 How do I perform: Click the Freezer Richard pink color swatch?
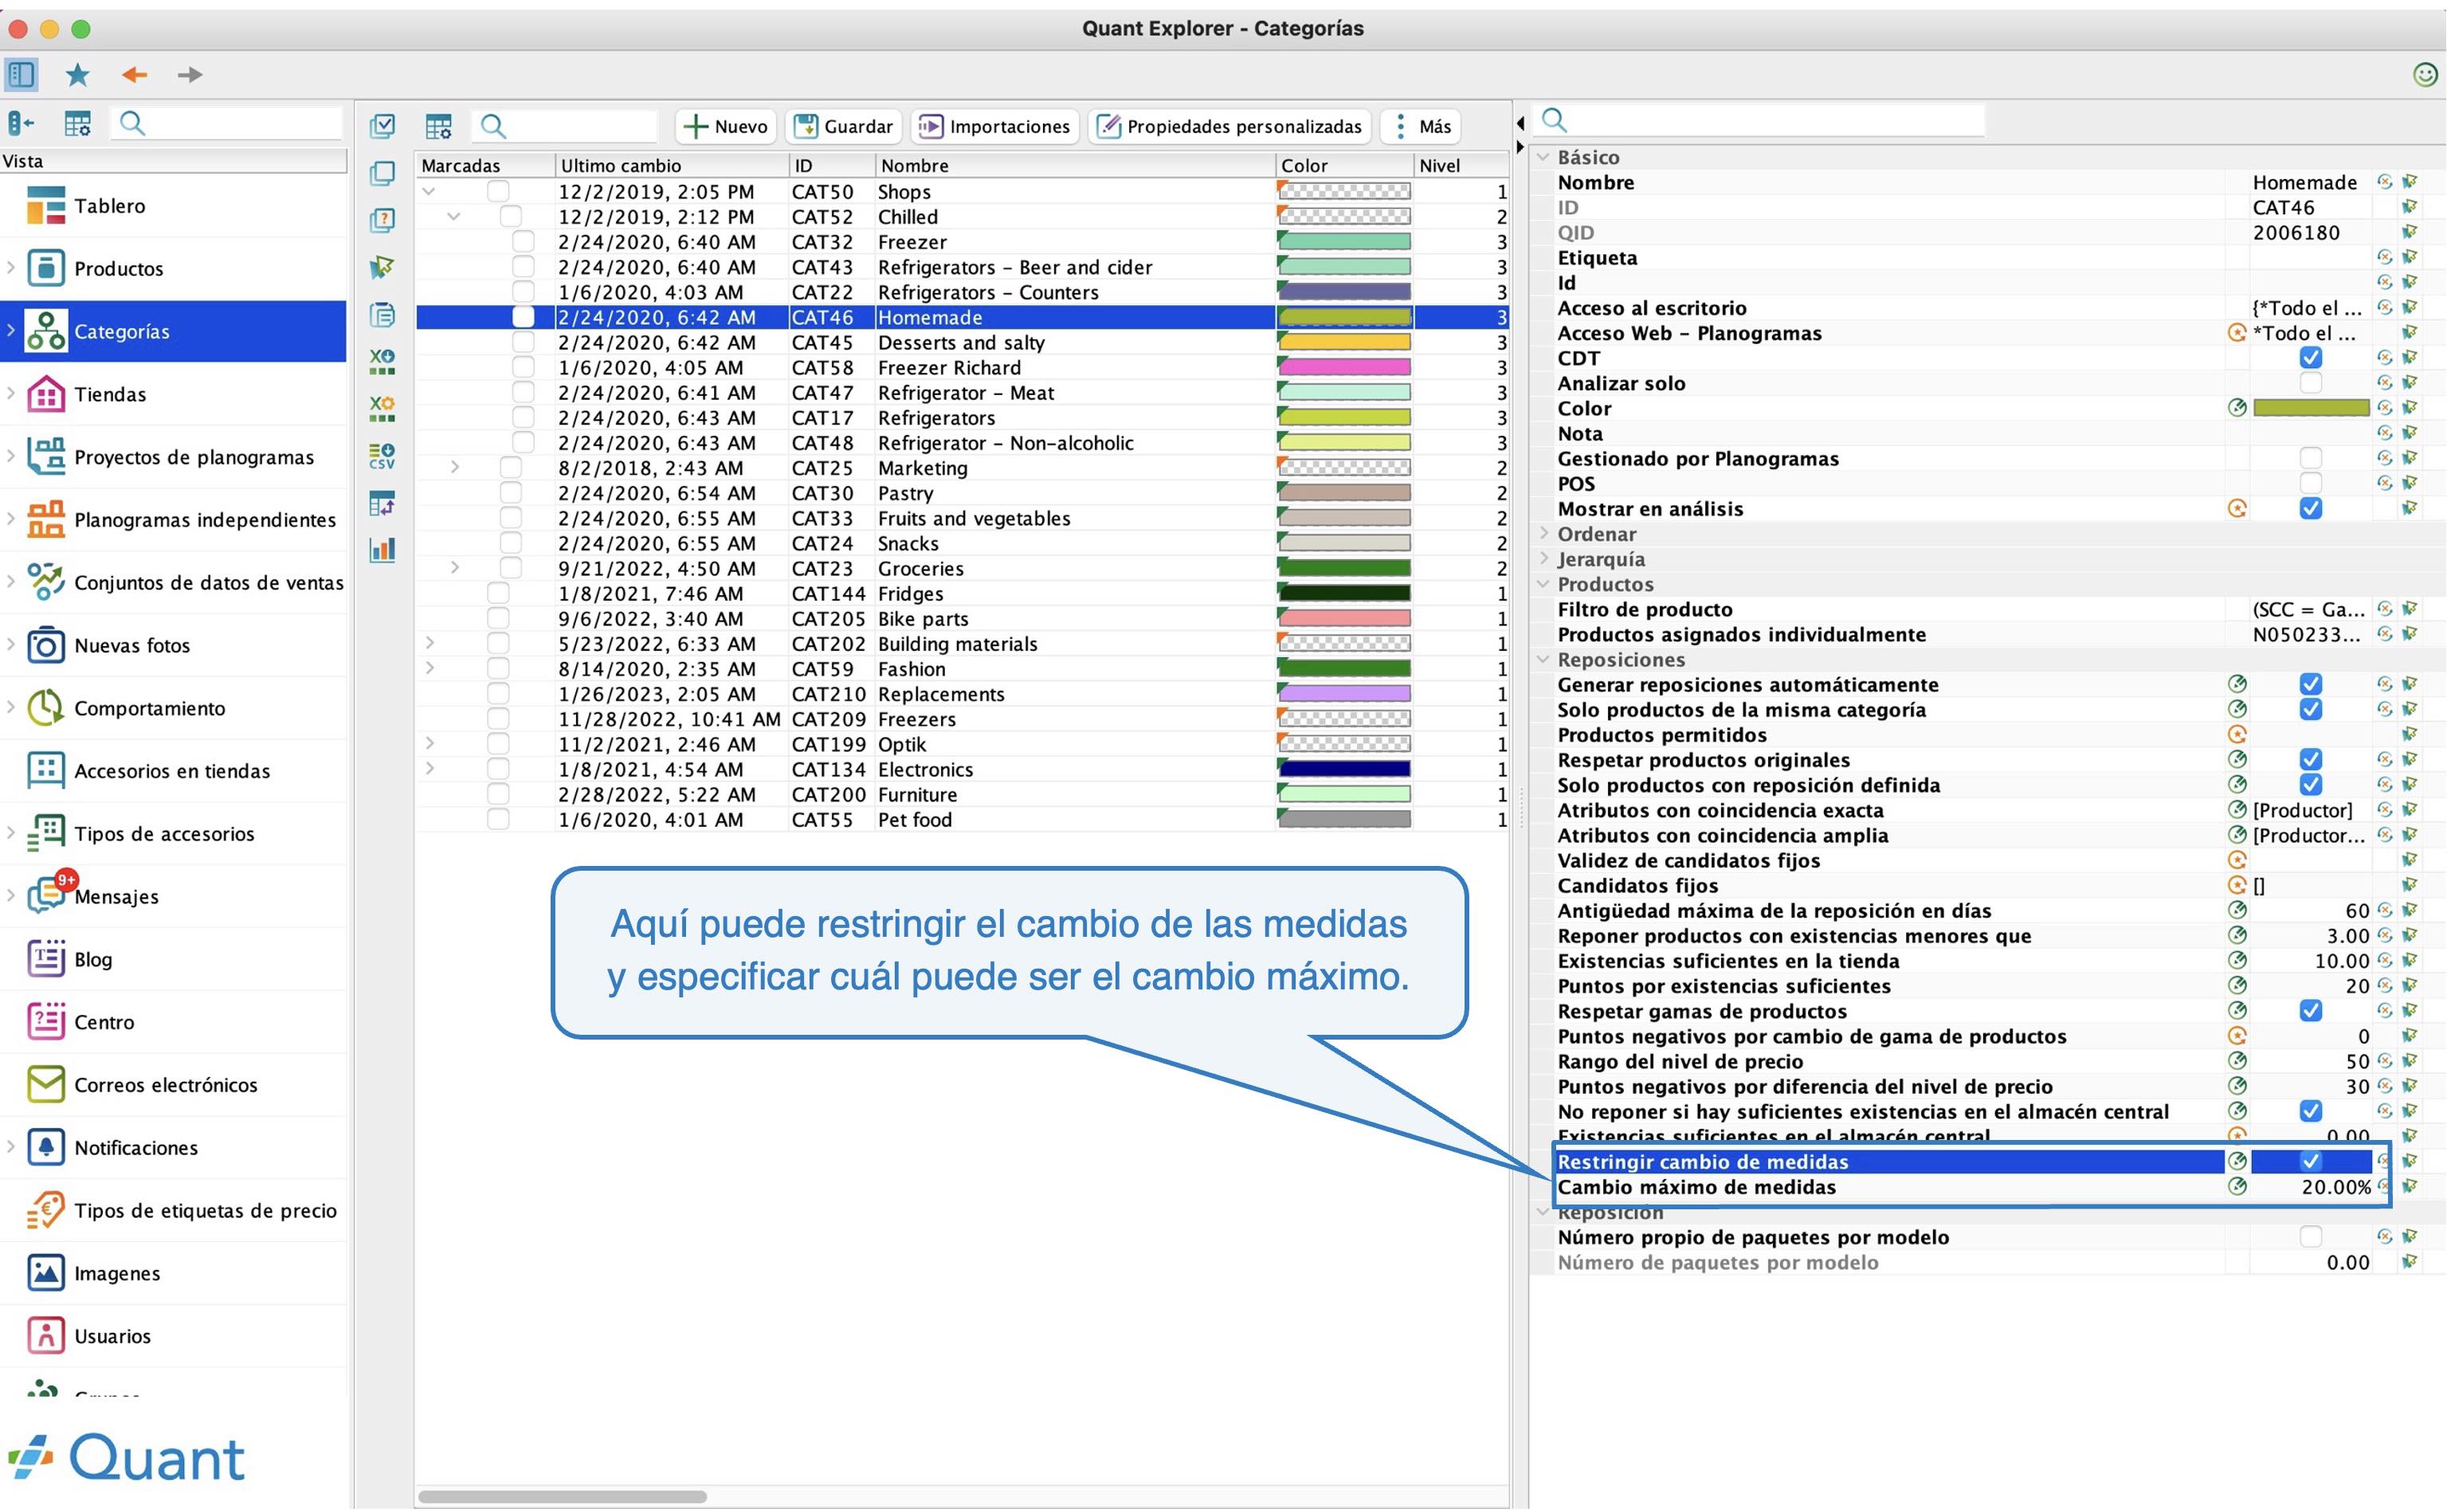coord(1344,367)
